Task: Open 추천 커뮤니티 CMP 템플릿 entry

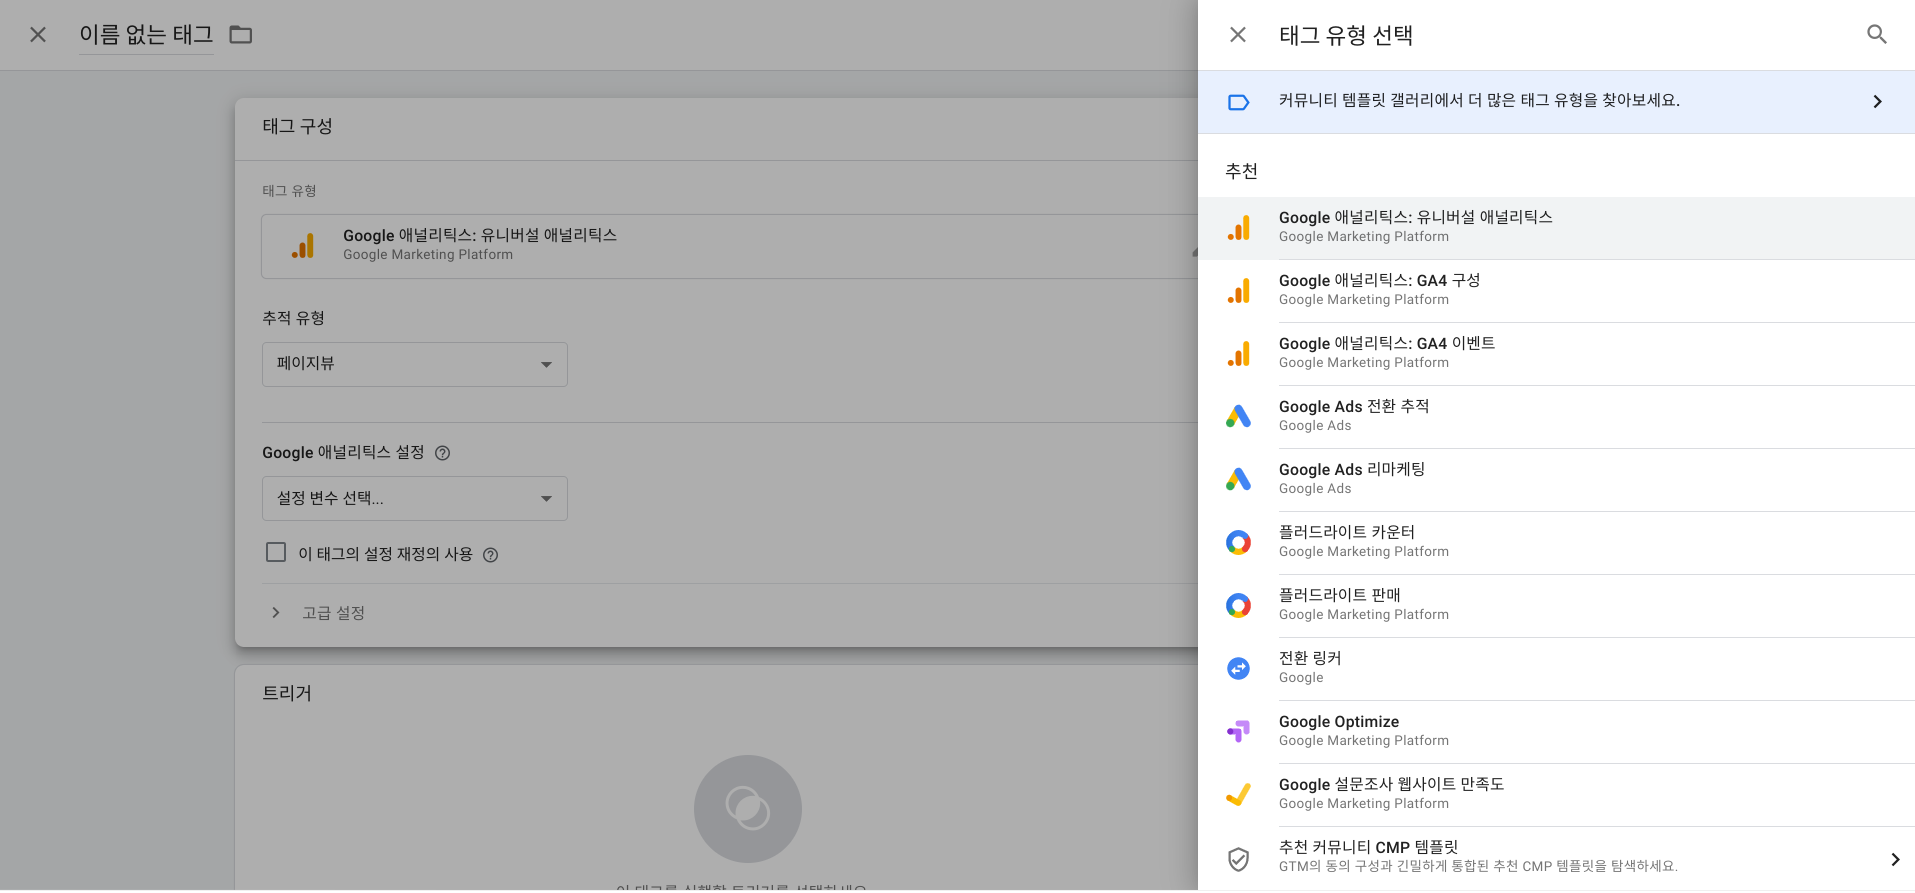Action: click(x=1556, y=858)
